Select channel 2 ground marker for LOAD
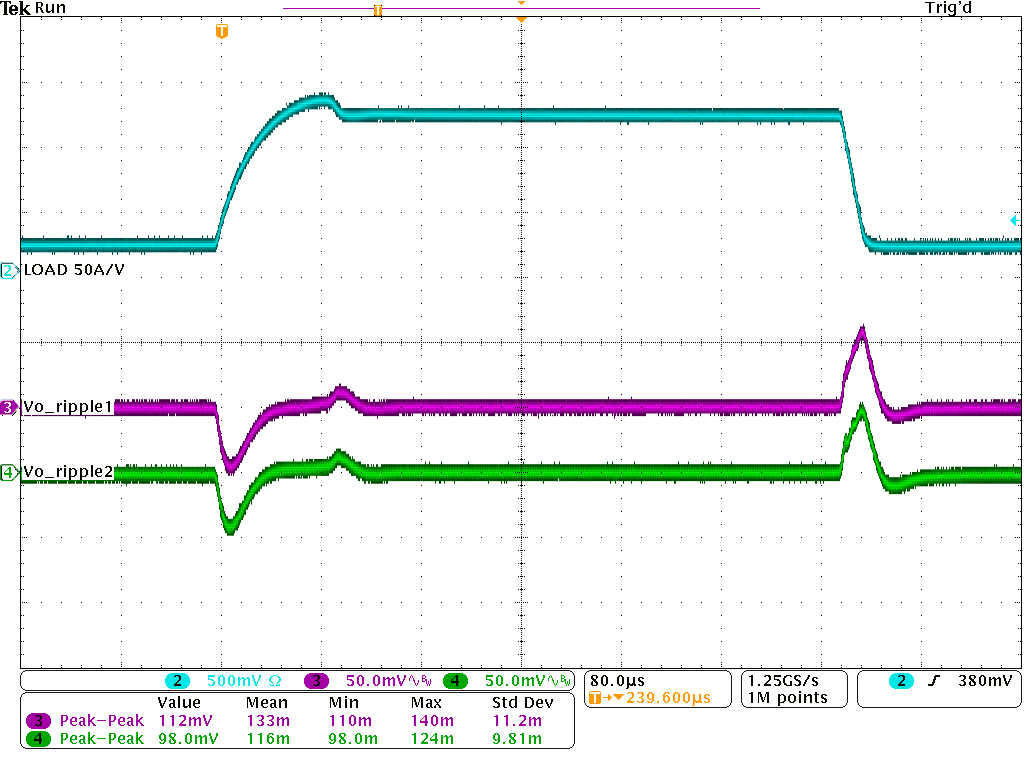 tap(8, 271)
